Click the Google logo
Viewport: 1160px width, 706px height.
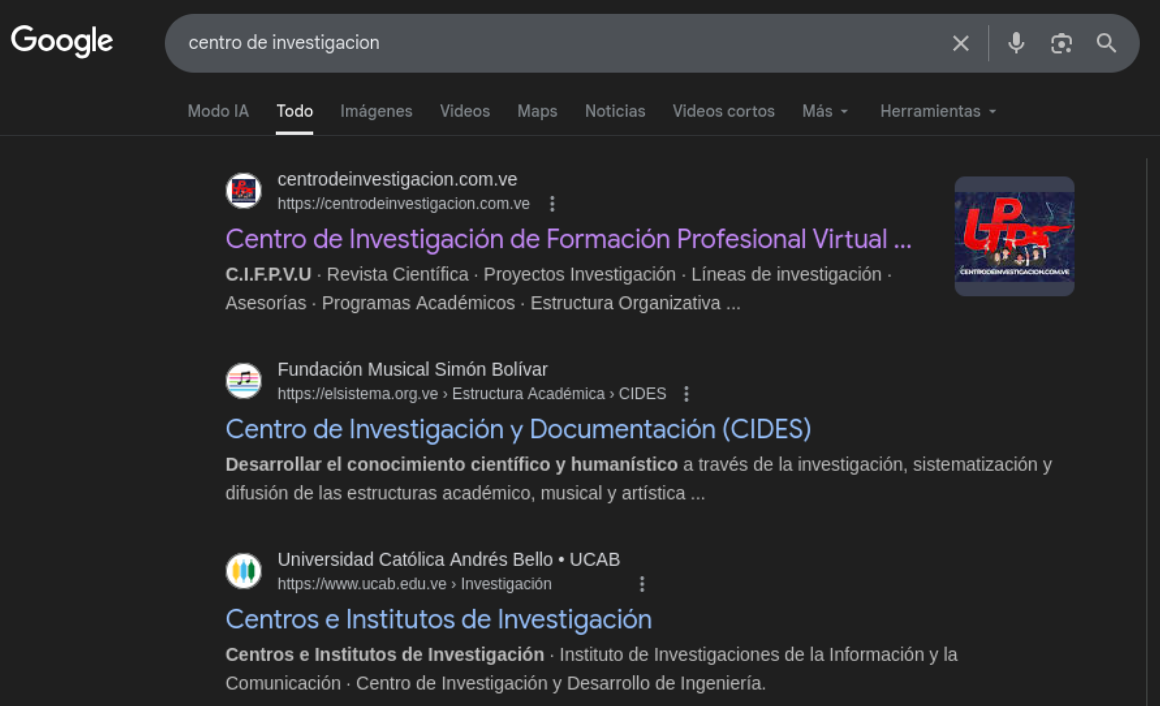point(62,42)
